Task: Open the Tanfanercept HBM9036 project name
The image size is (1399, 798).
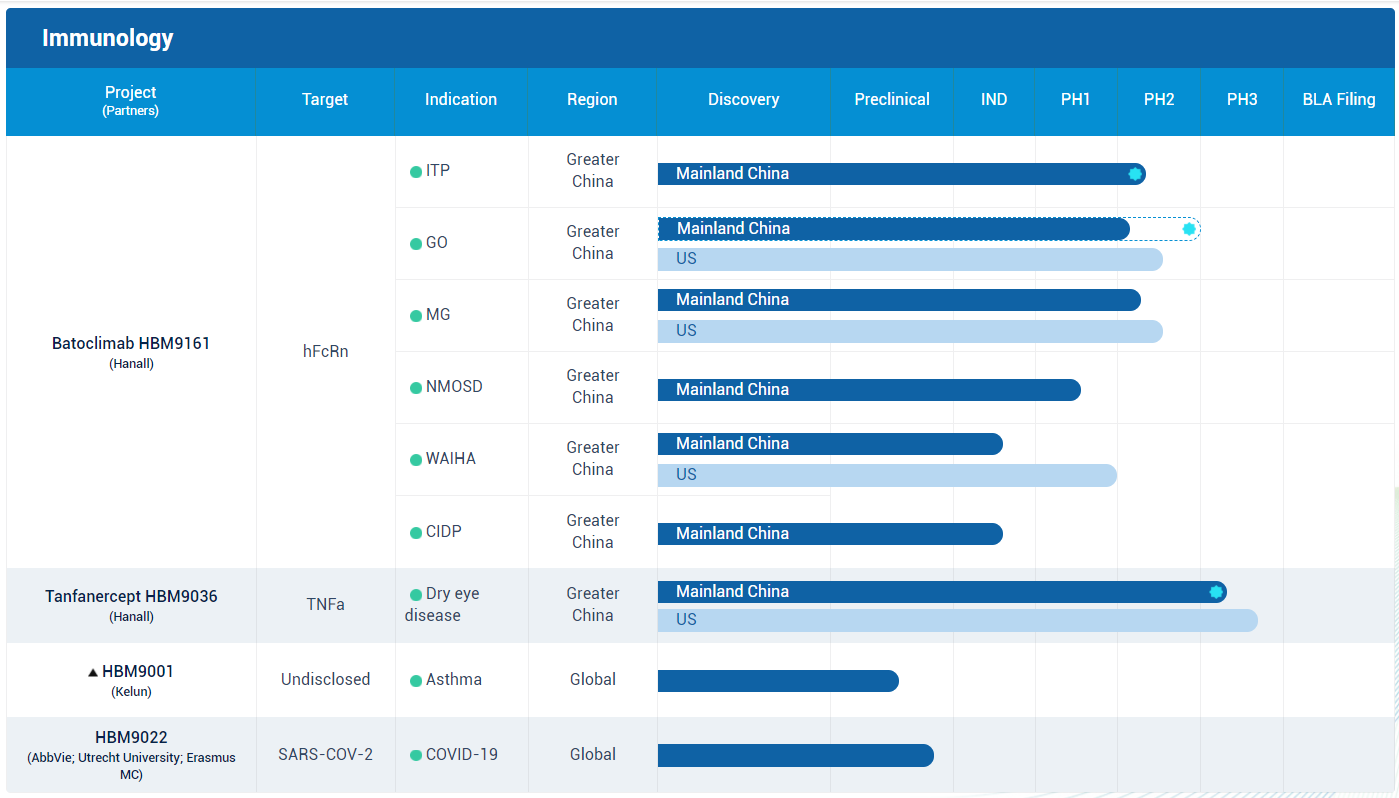Action: pos(131,596)
